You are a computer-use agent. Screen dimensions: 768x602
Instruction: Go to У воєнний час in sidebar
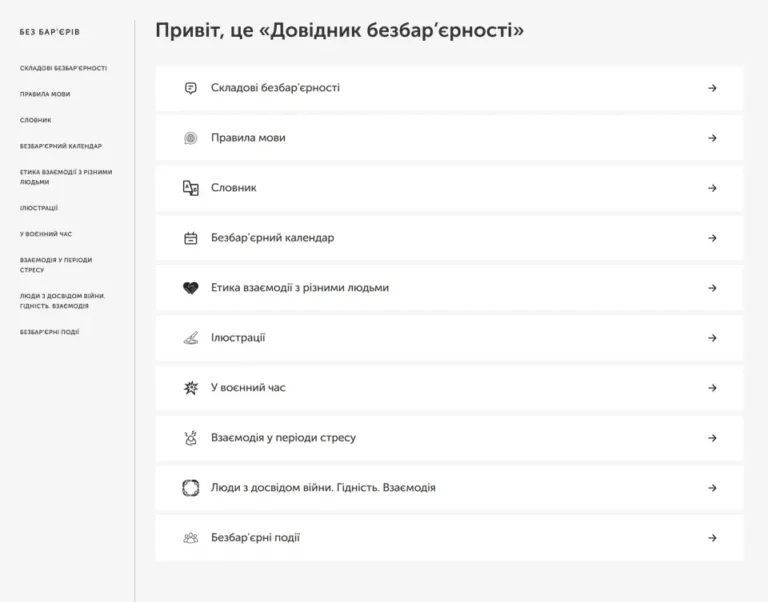point(46,234)
